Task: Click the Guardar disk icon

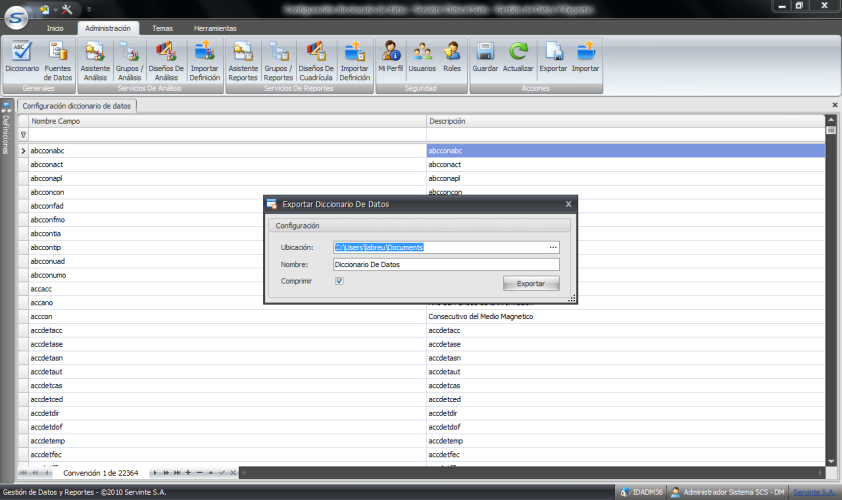Action: [485, 58]
